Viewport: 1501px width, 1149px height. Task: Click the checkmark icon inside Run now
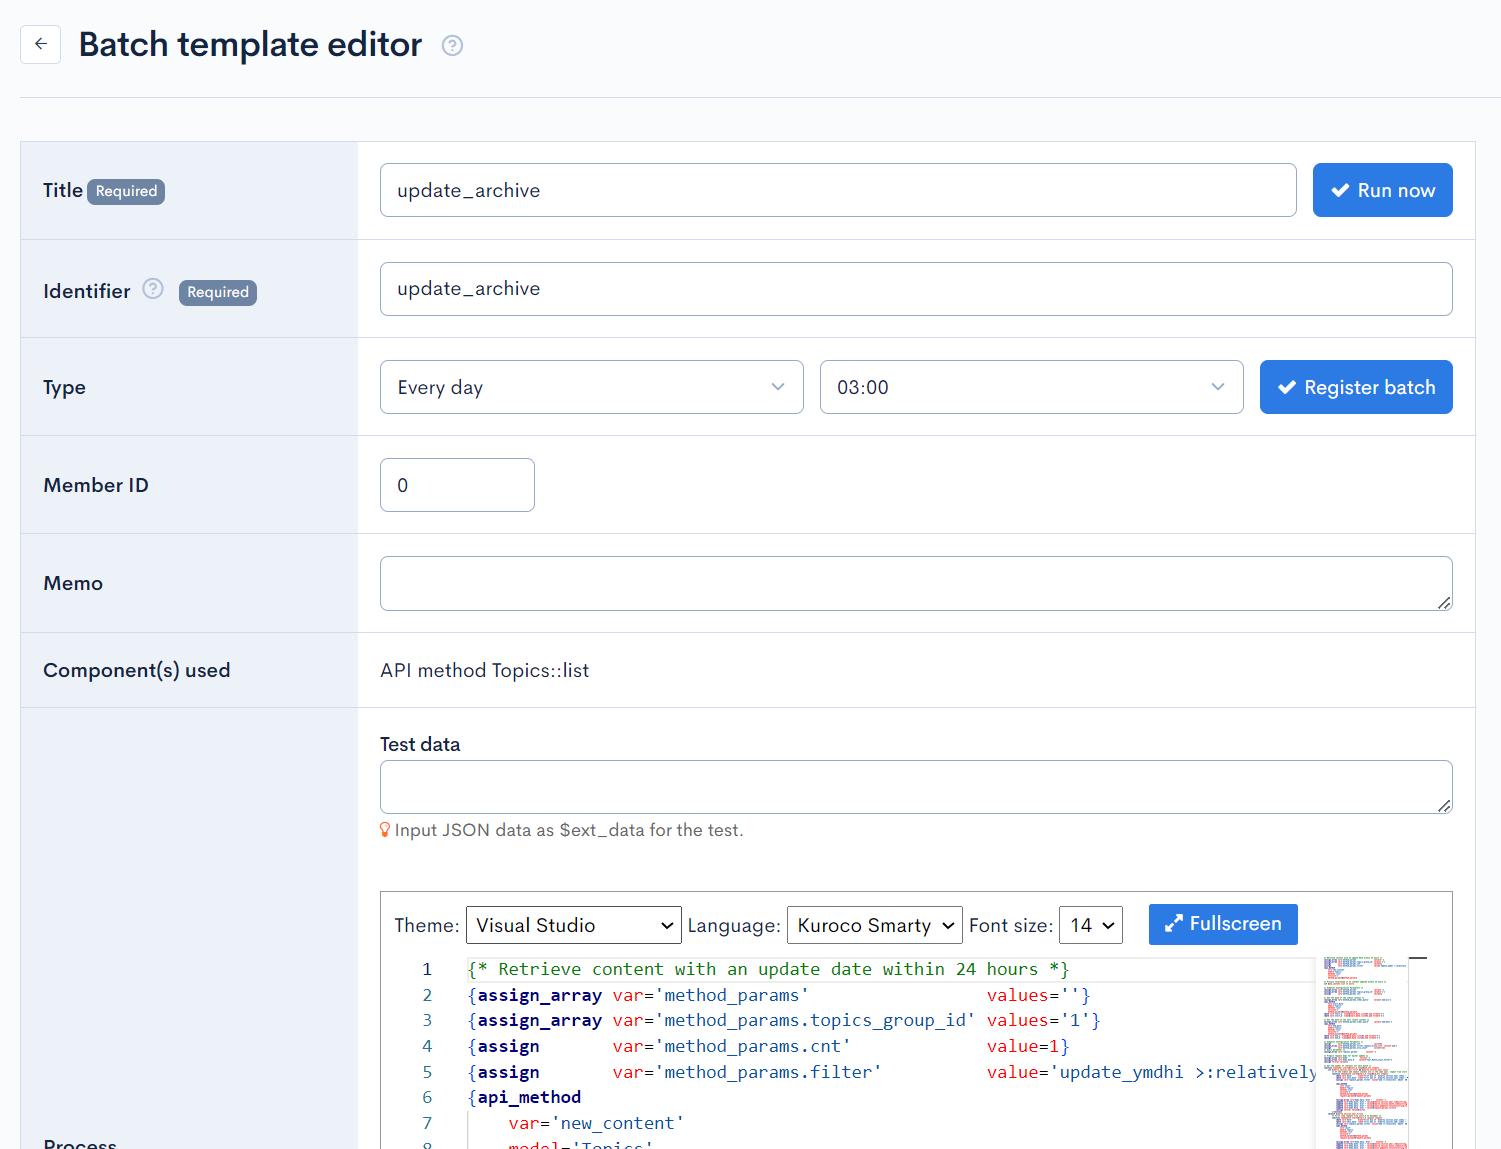pyautogui.click(x=1341, y=190)
